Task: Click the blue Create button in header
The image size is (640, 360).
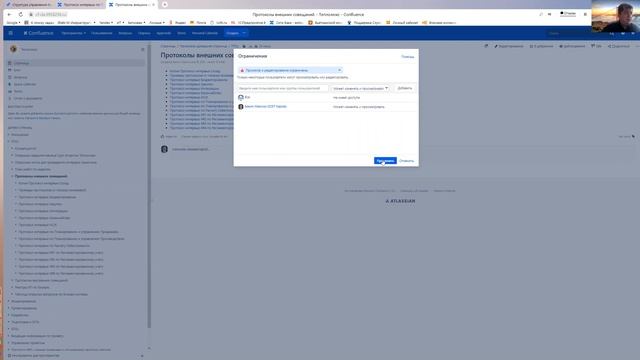Action: tap(232, 33)
